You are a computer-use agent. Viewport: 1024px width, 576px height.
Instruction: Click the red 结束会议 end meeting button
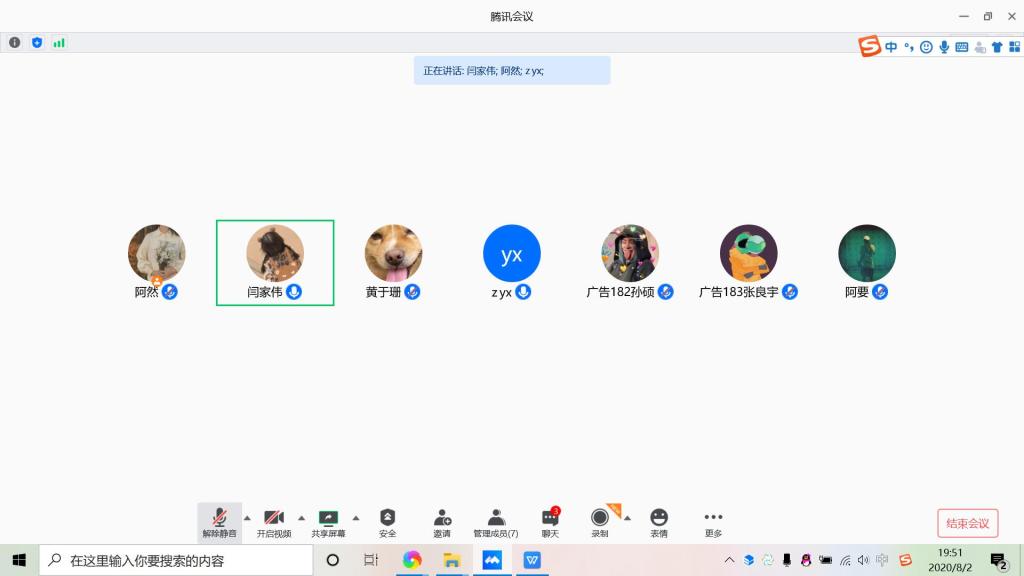(967, 523)
